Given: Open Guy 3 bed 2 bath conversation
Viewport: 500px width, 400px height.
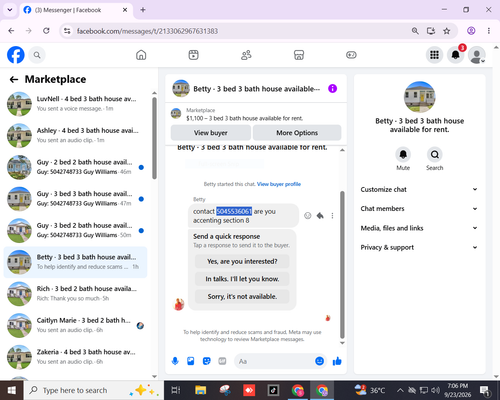Looking at the screenshot, I should [75, 230].
